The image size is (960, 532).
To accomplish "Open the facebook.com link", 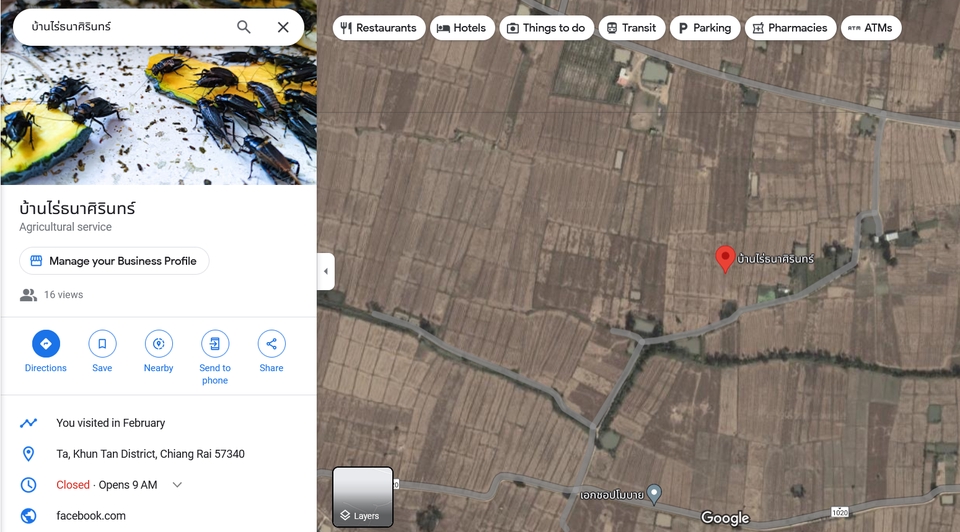I will point(91,515).
